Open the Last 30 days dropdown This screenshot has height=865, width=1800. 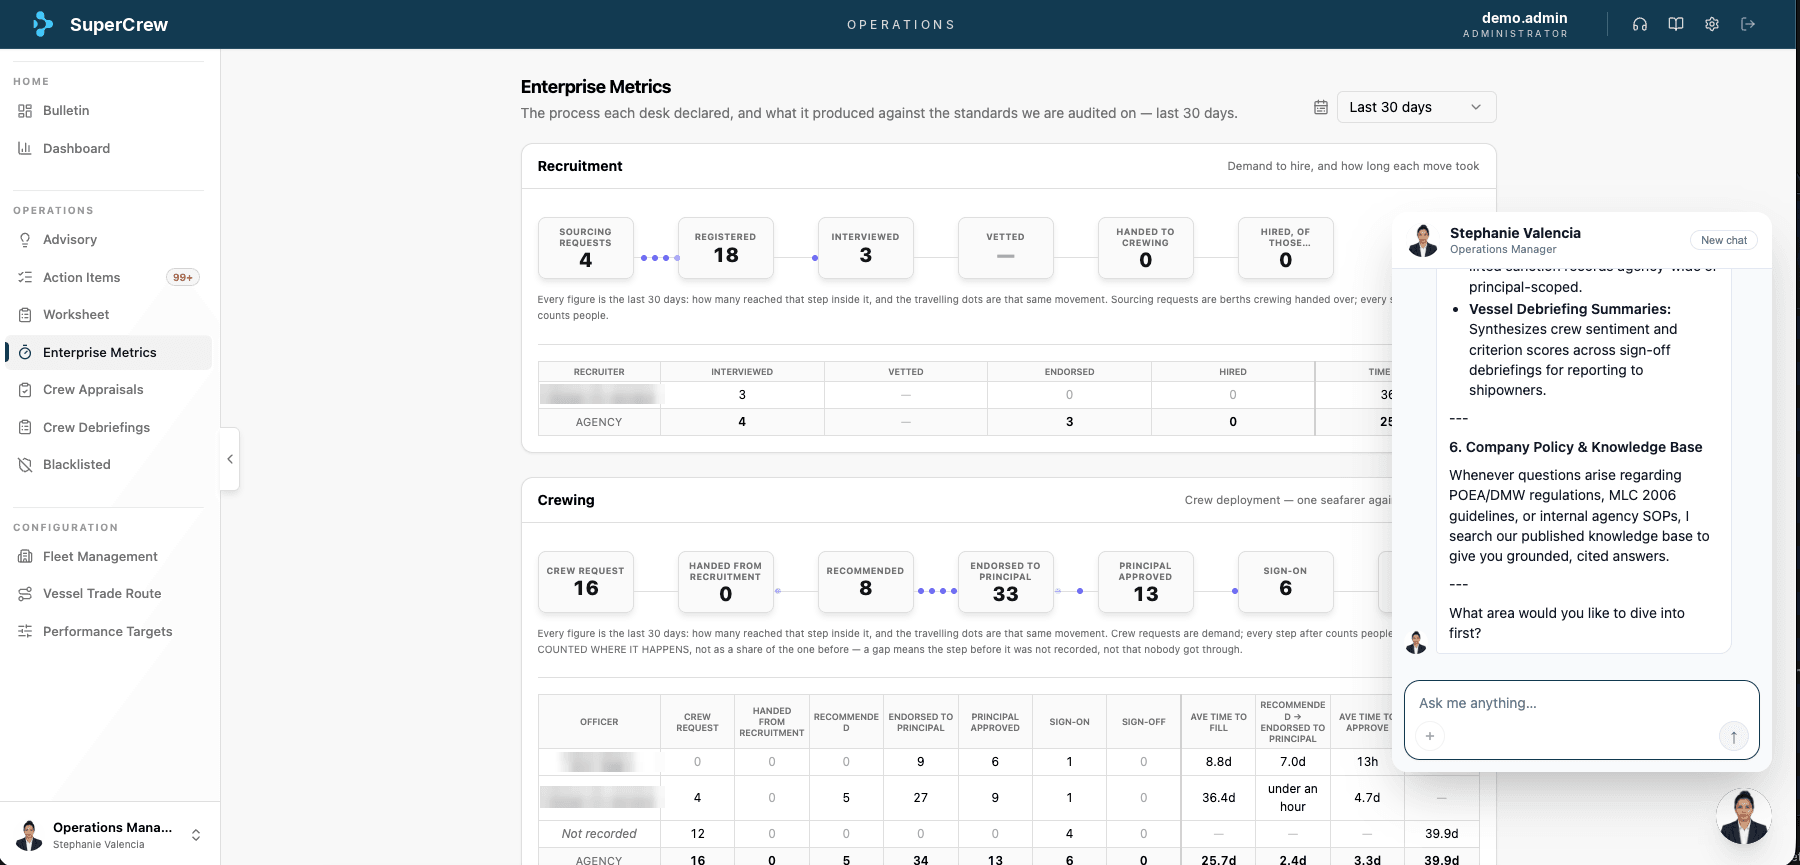1416,107
